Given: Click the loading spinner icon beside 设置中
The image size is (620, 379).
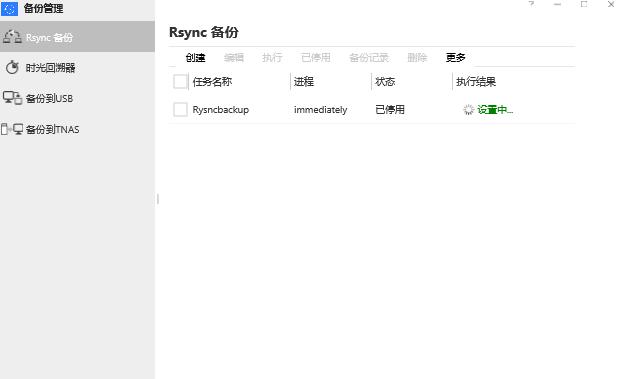Looking at the screenshot, I should click(x=468, y=109).
